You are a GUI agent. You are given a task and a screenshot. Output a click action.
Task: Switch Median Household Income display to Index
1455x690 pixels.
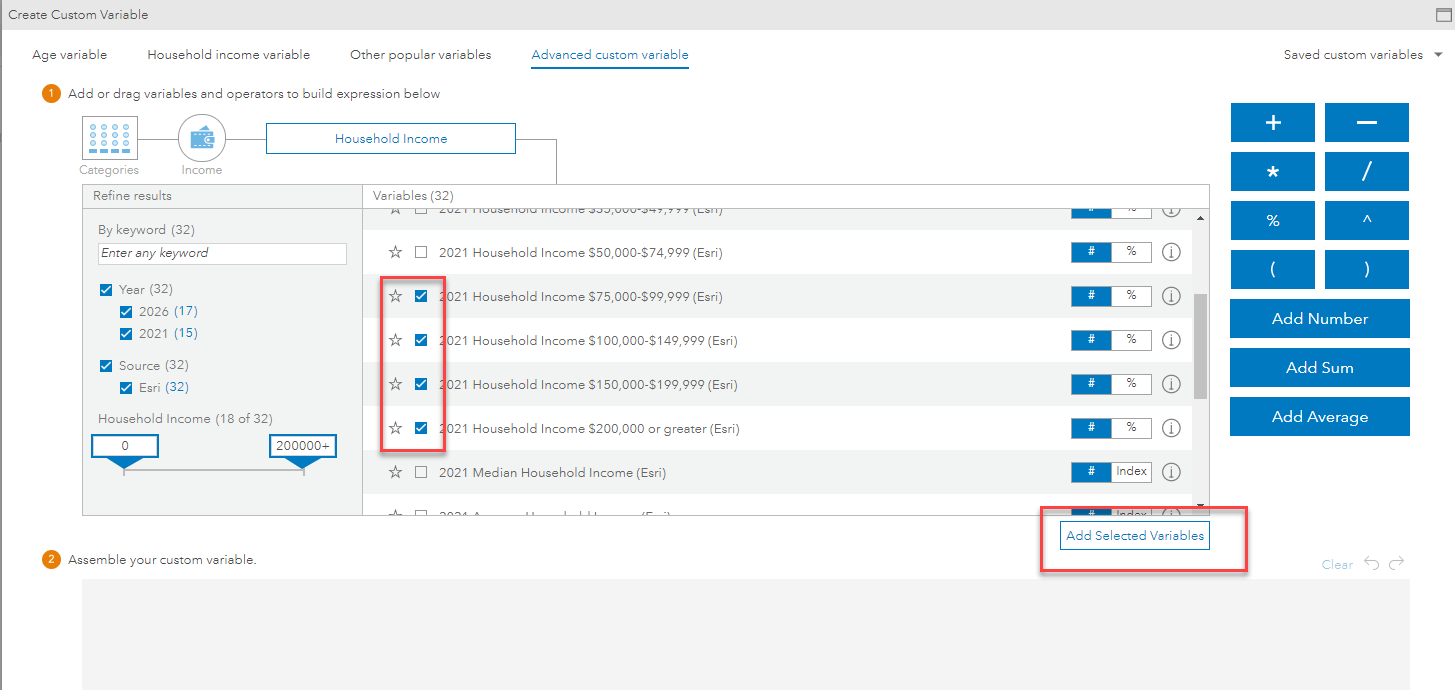tap(1133, 471)
